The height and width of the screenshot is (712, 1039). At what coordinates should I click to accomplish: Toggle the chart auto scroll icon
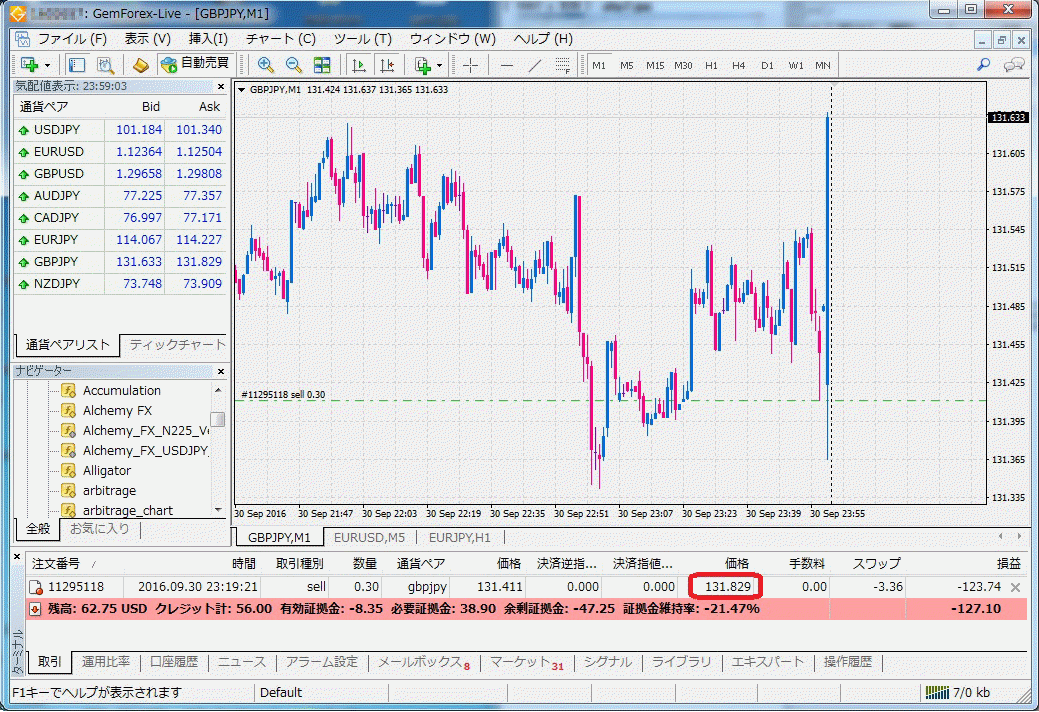(x=359, y=65)
